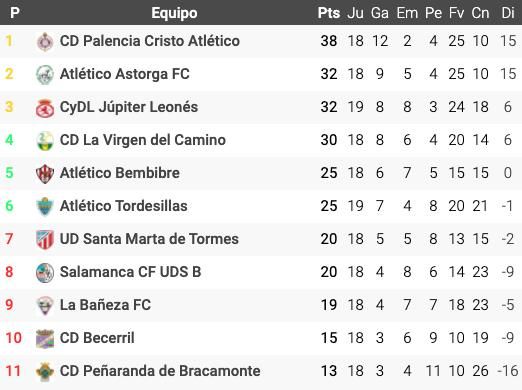Click CD Peñaranda de Bracamonte crest
This screenshot has height=390, width=522.
click(x=45, y=371)
